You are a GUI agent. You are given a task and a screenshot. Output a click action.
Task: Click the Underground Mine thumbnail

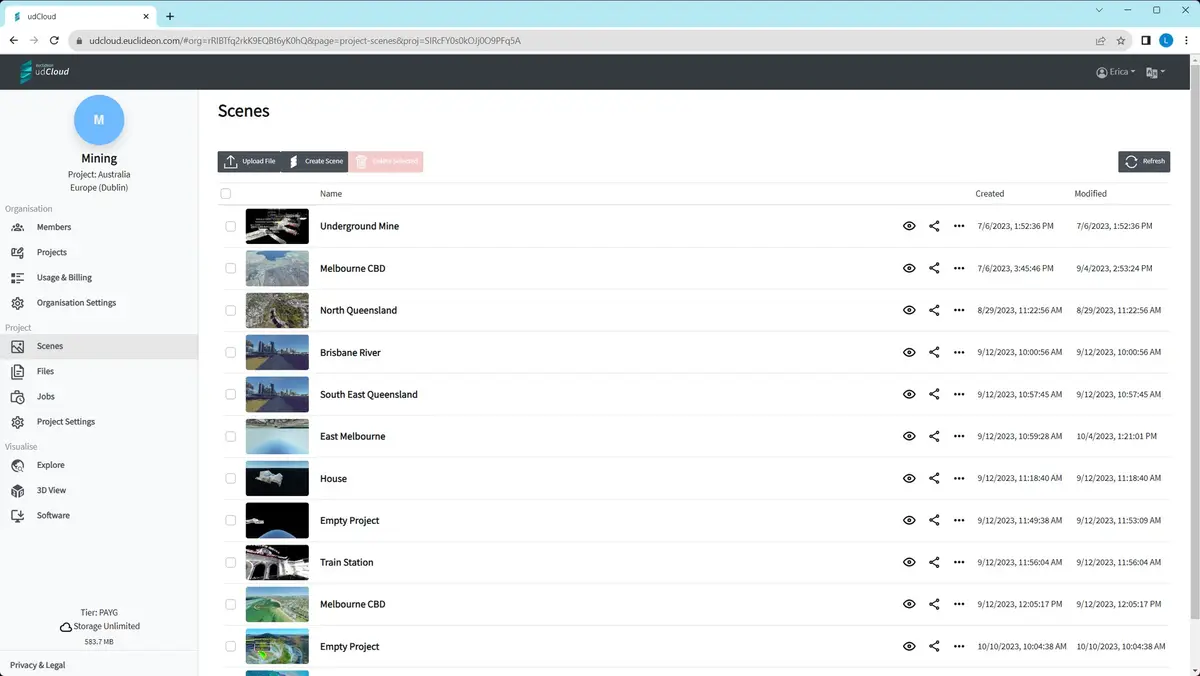277,226
